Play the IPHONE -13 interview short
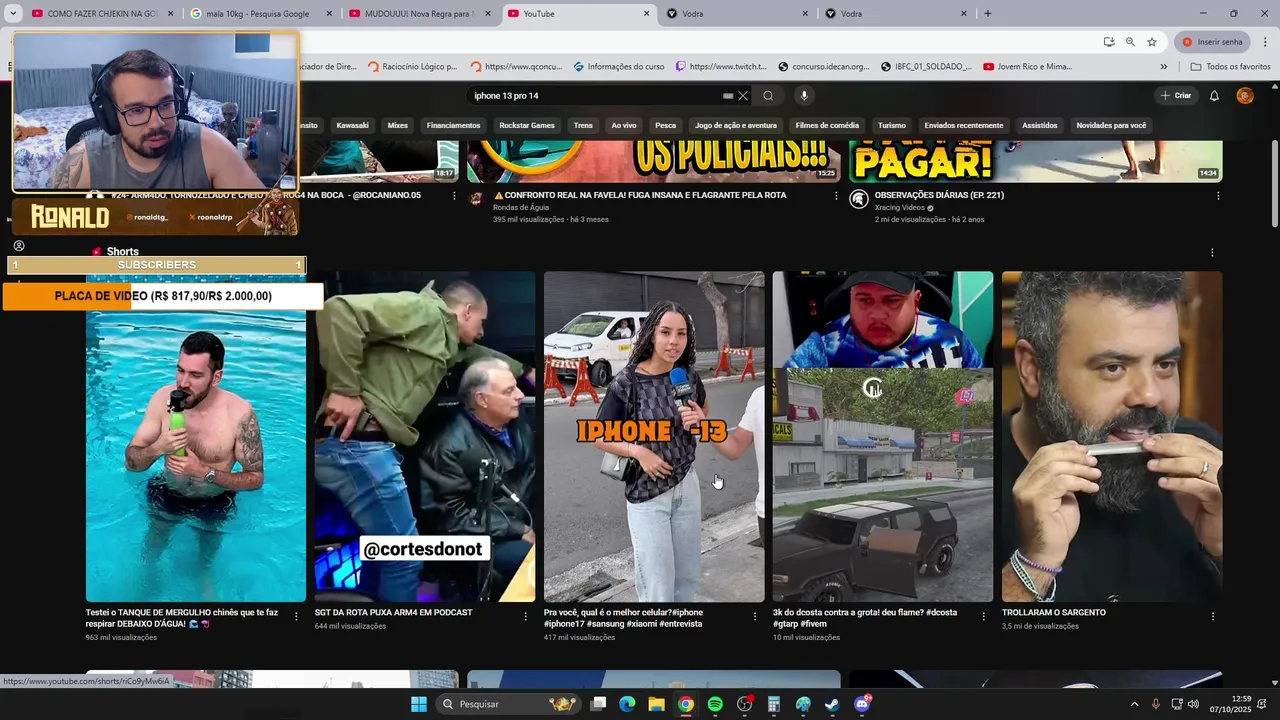The width and height of the screenshot is (1280, 720). pos(654,437)
